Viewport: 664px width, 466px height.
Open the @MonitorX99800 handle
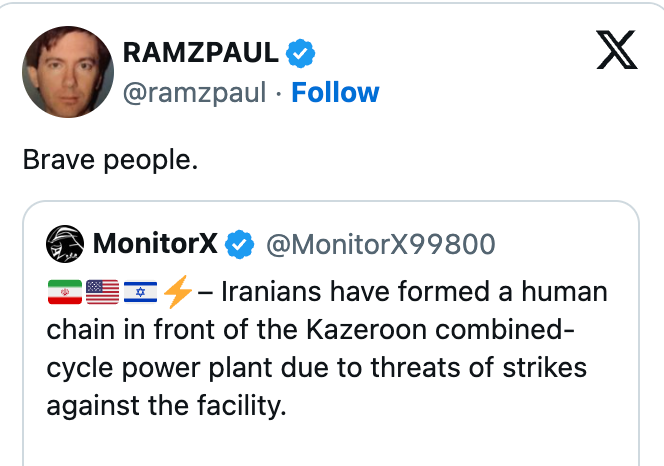point(378,243)
